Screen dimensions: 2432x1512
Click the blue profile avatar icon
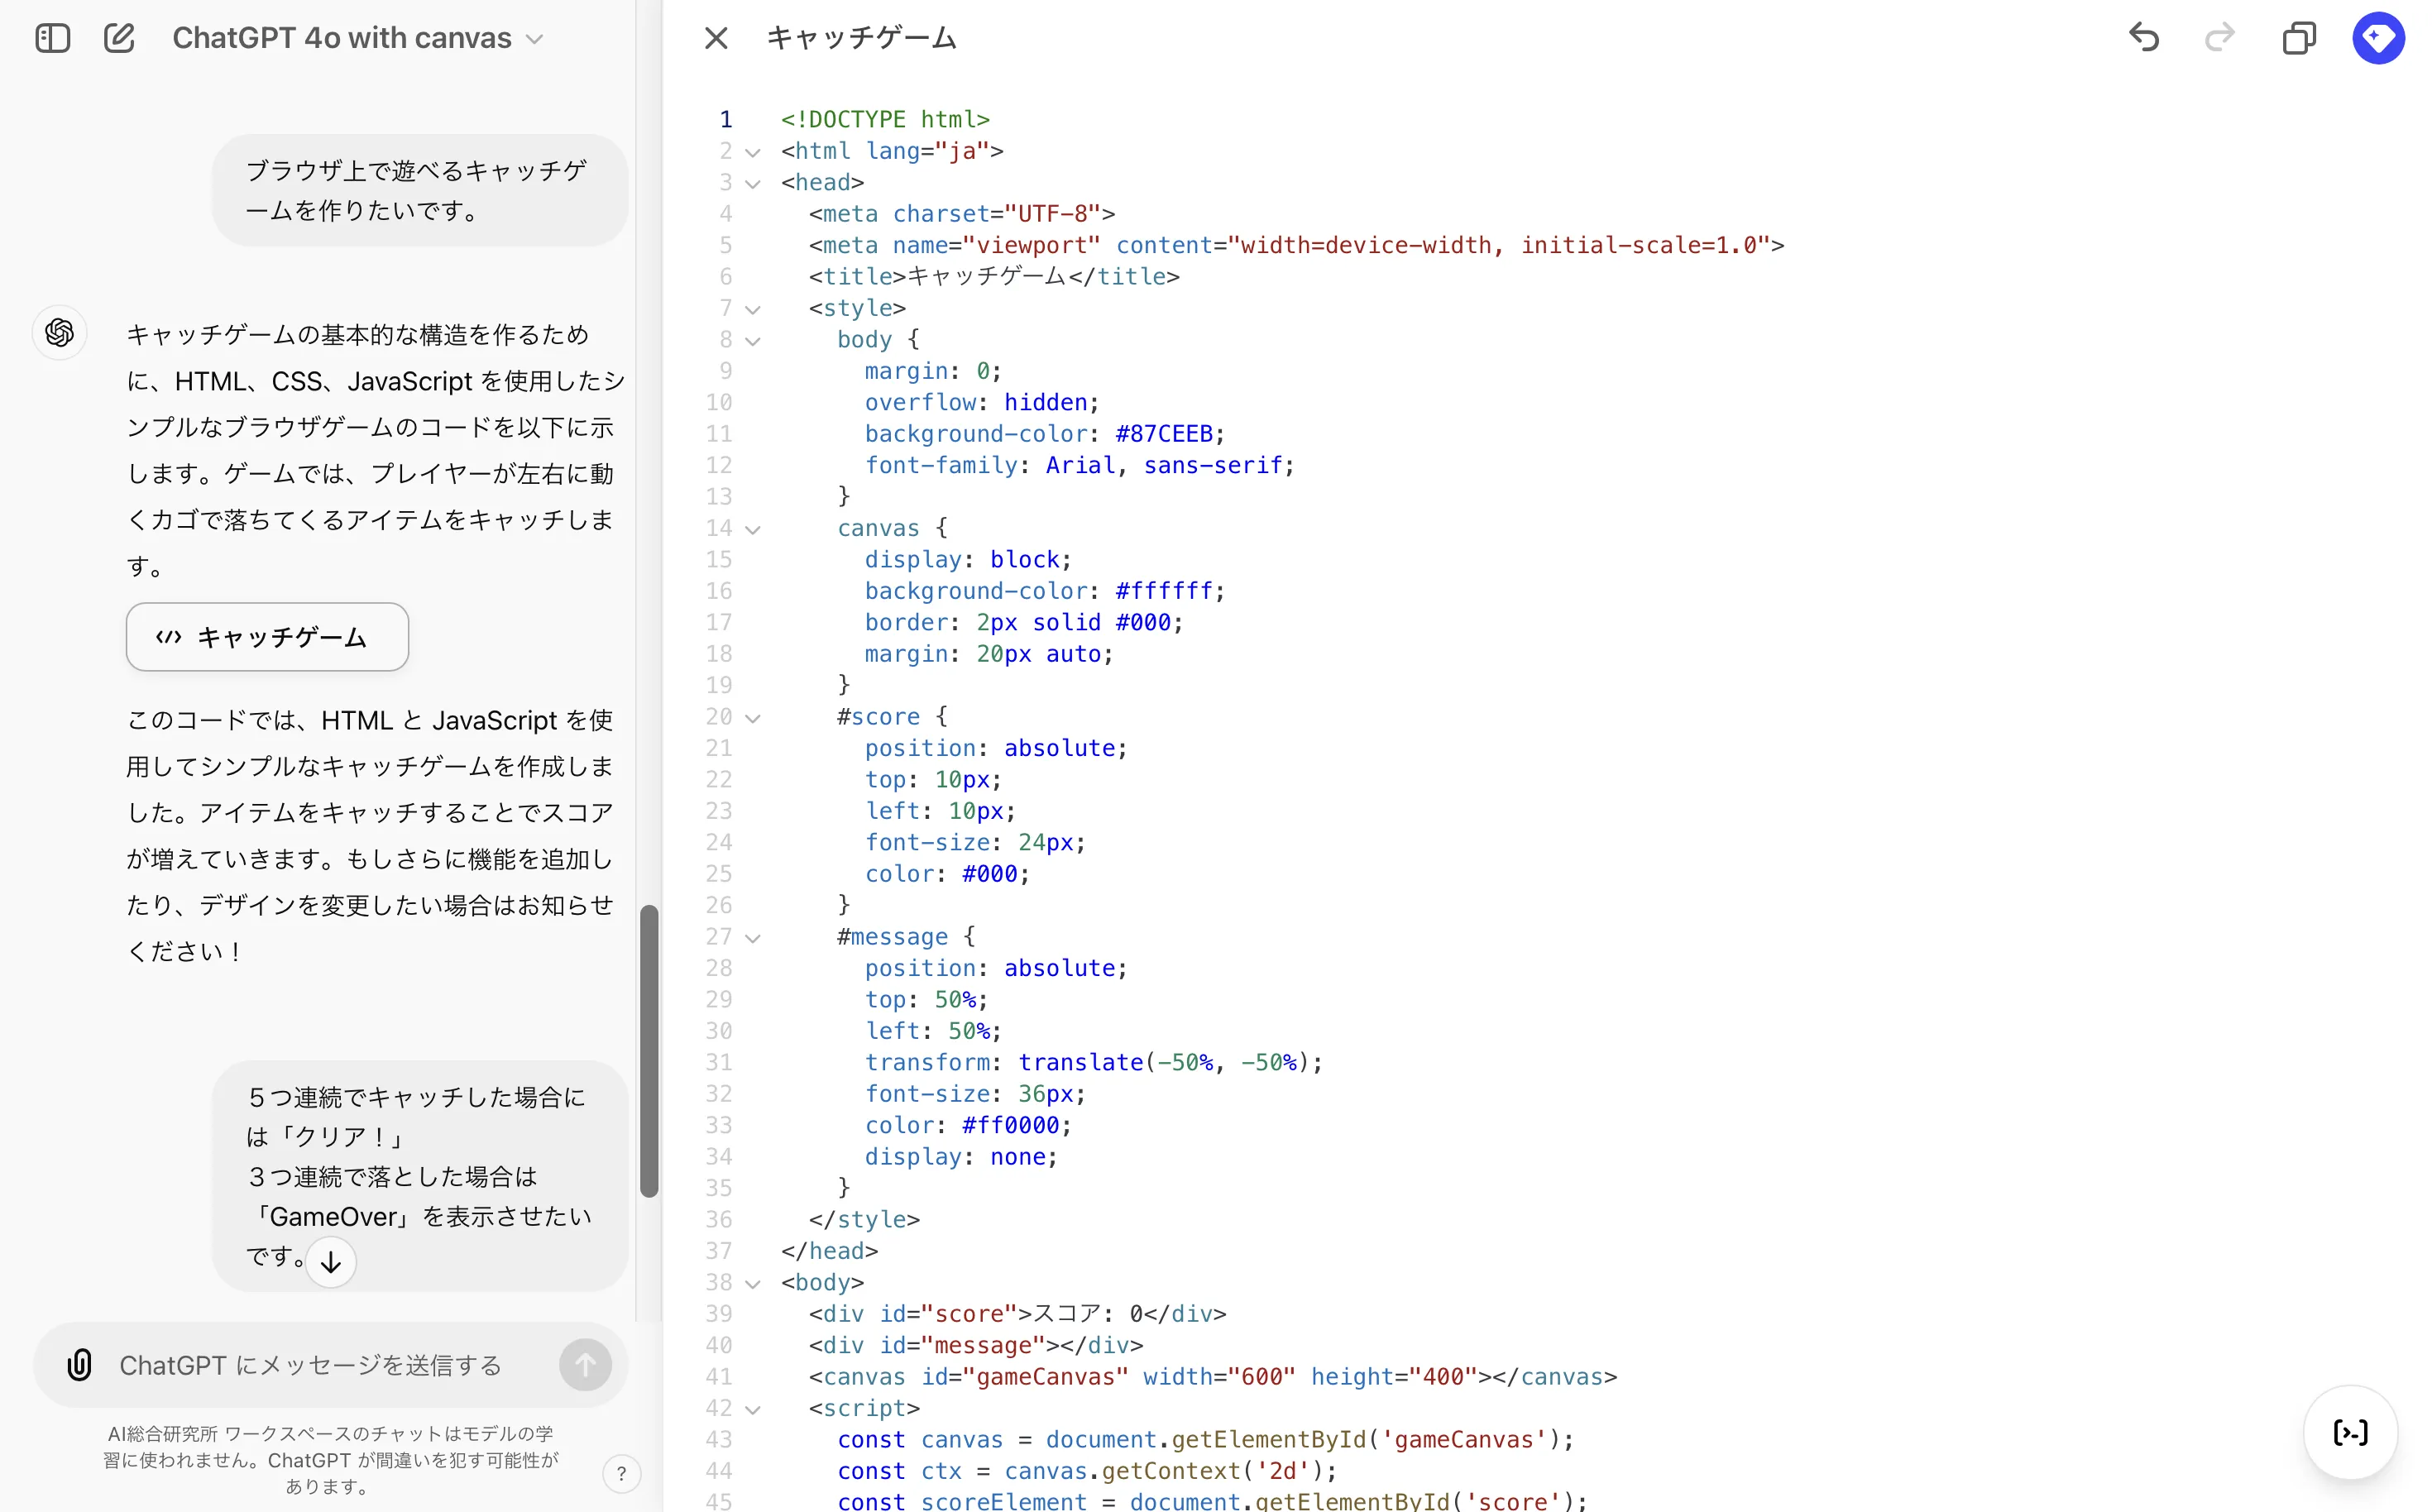coord(2379,38)
